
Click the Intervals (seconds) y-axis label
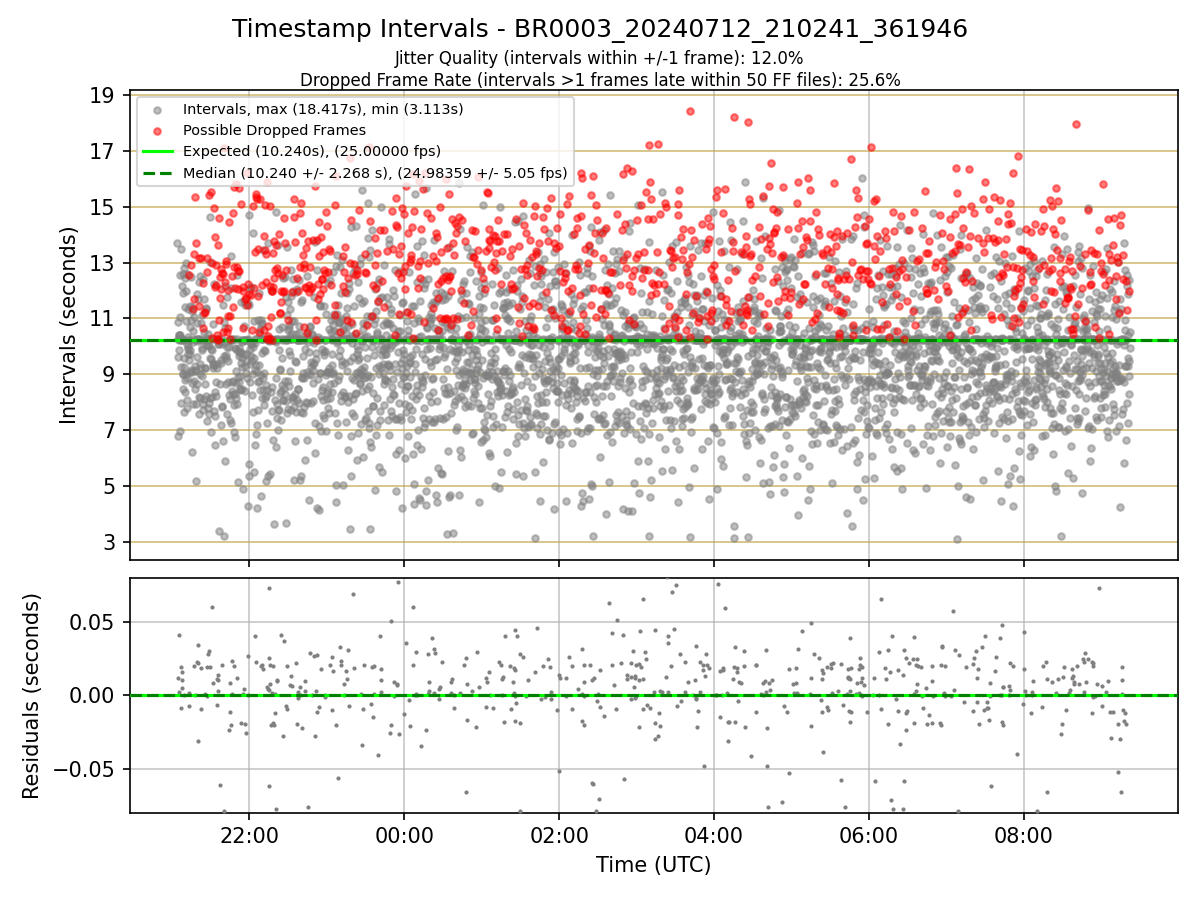[68, 325]
